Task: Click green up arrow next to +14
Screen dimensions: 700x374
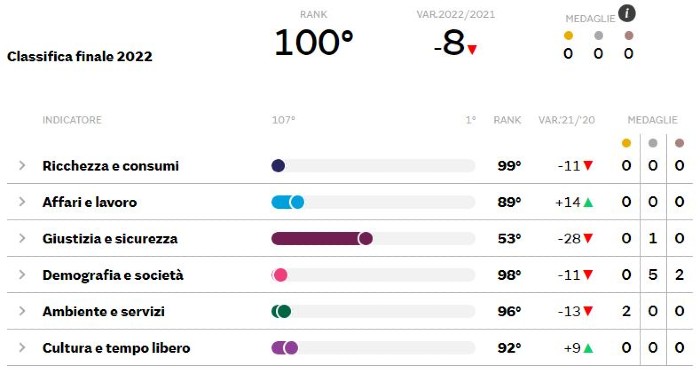Action: click(588, 203)
